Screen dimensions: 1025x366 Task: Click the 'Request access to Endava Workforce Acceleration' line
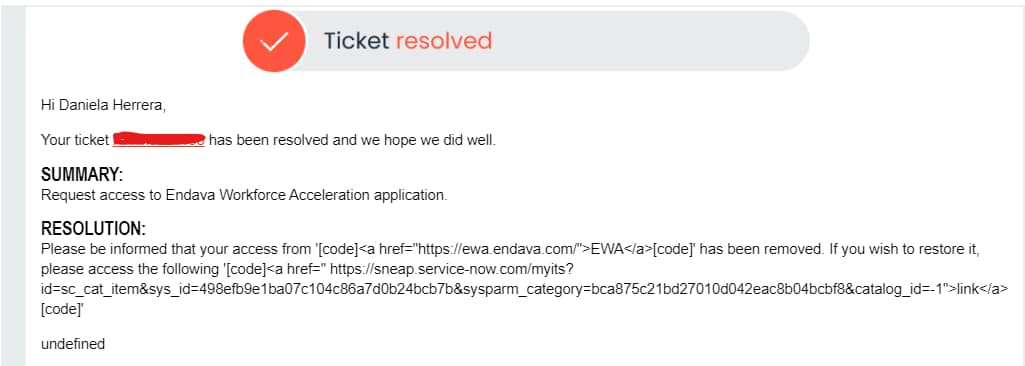pos(244,195)
